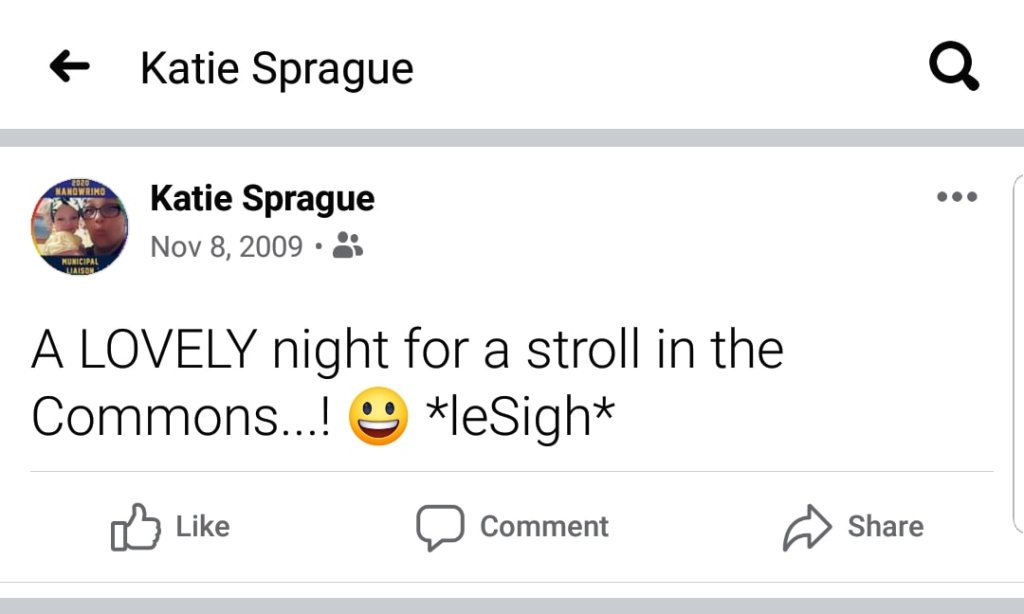This screenshot has width=1024, height=614.
Task: Tap the back arrow in the header
Action: [x=70, y=68]
